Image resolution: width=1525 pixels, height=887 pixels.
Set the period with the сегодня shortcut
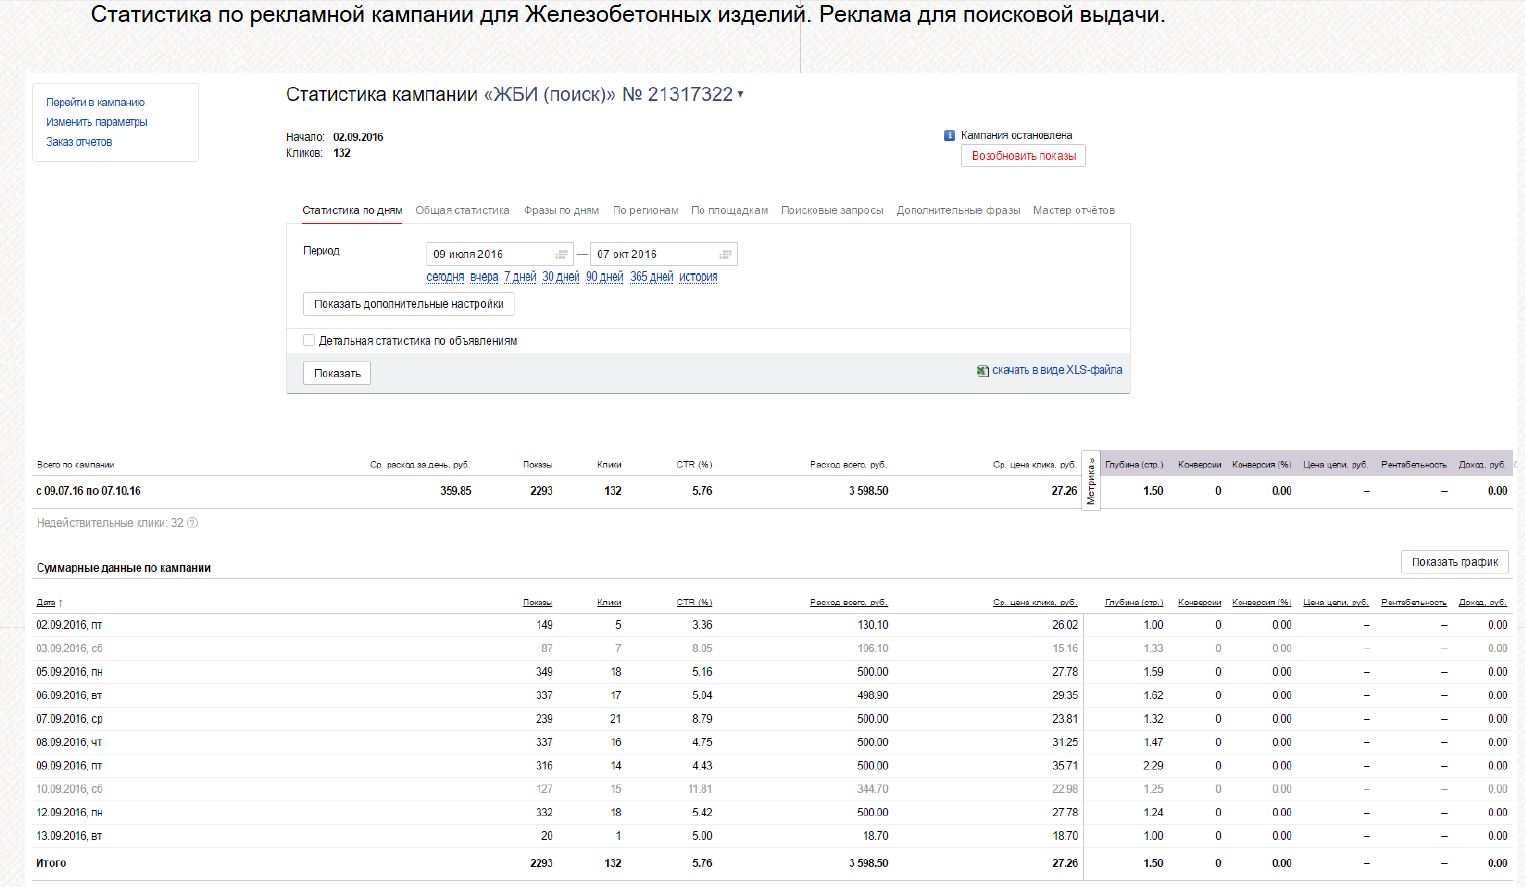[445, 277]
